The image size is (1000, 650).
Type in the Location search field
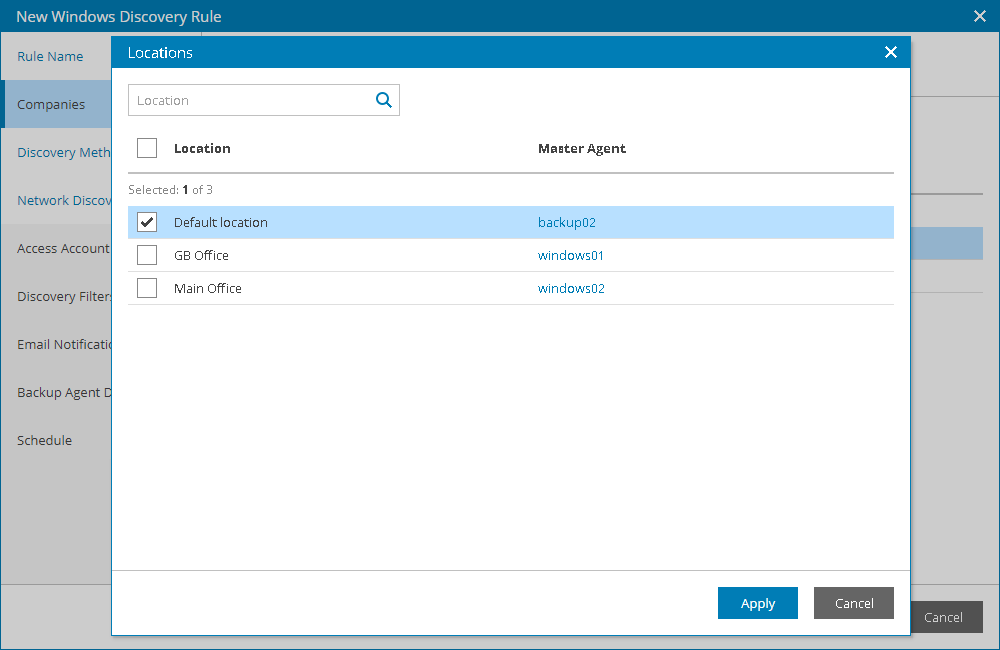tap(250, 100)
